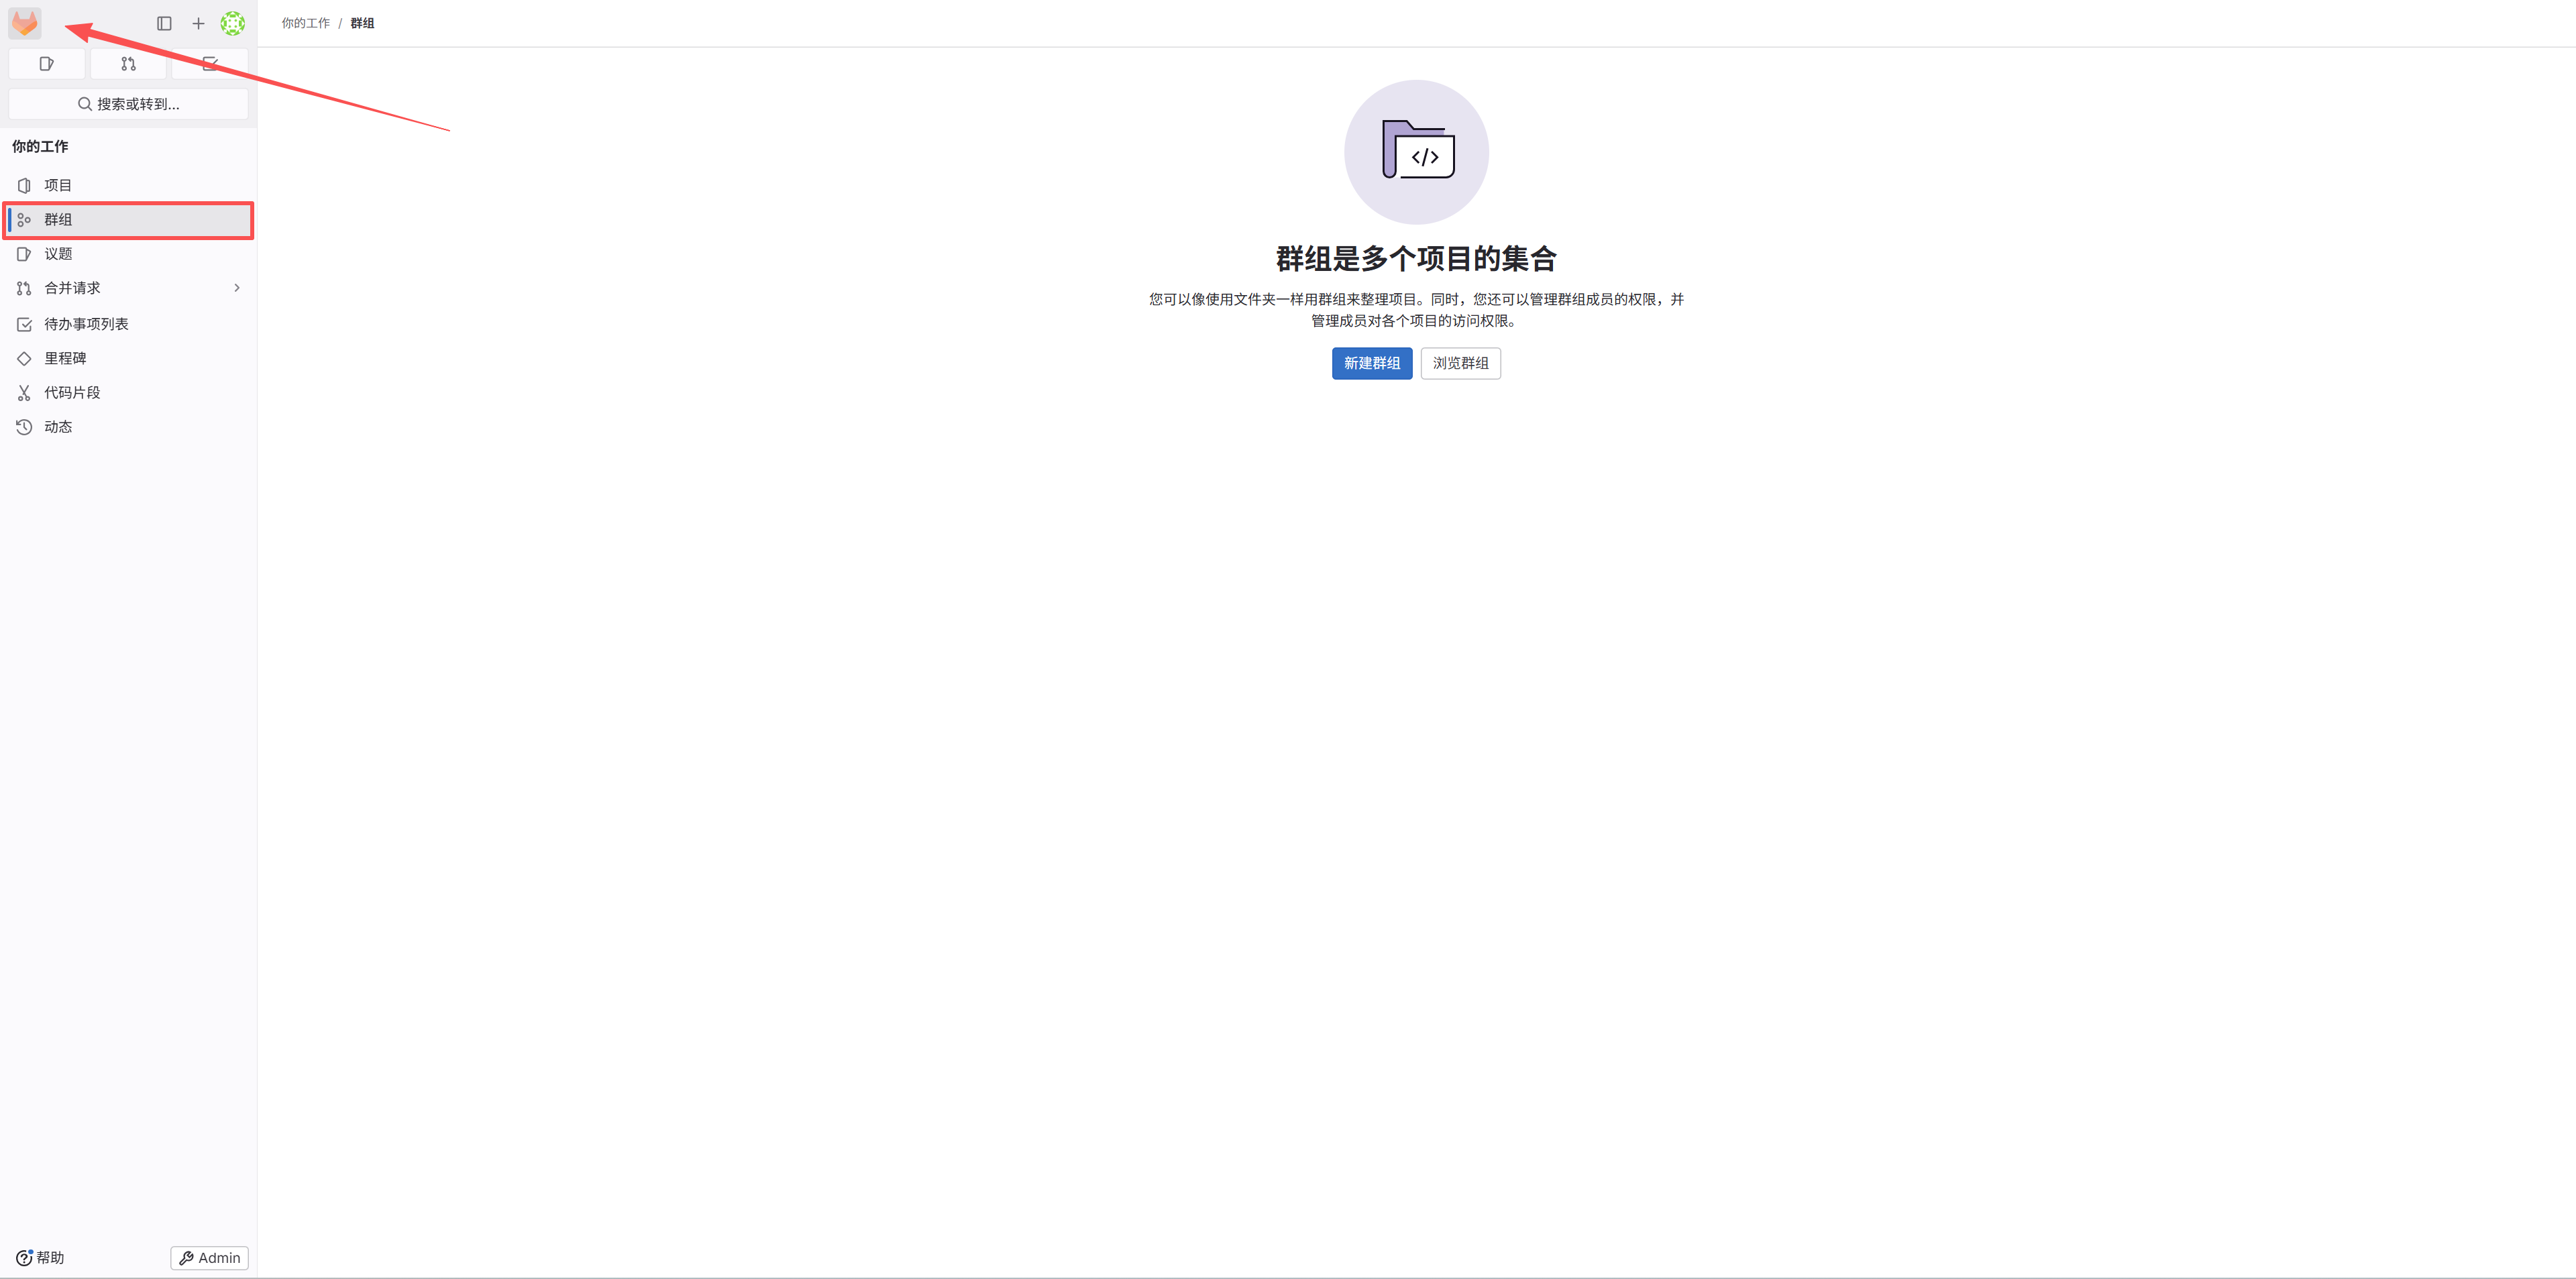Open the plus create-new menu
Viewport: 2576px width, 1279px height.
tap(198, 23)
